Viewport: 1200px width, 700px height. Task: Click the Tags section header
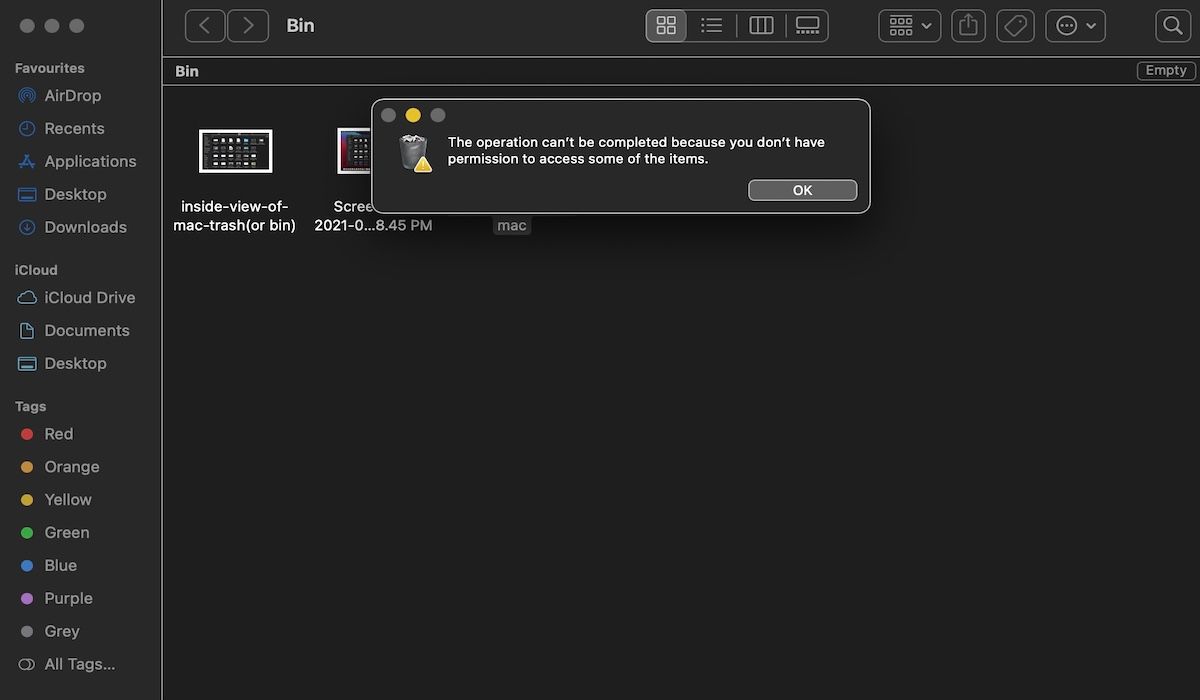[30, 406]
